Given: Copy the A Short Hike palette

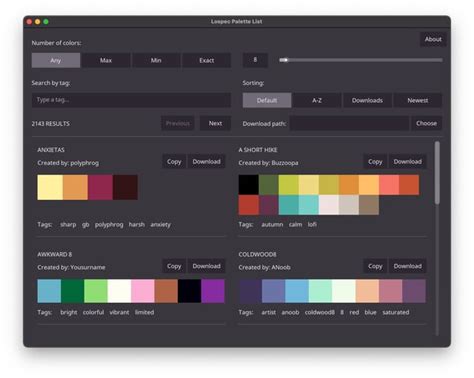Looking at the screenshot, I should click(375, 162).
